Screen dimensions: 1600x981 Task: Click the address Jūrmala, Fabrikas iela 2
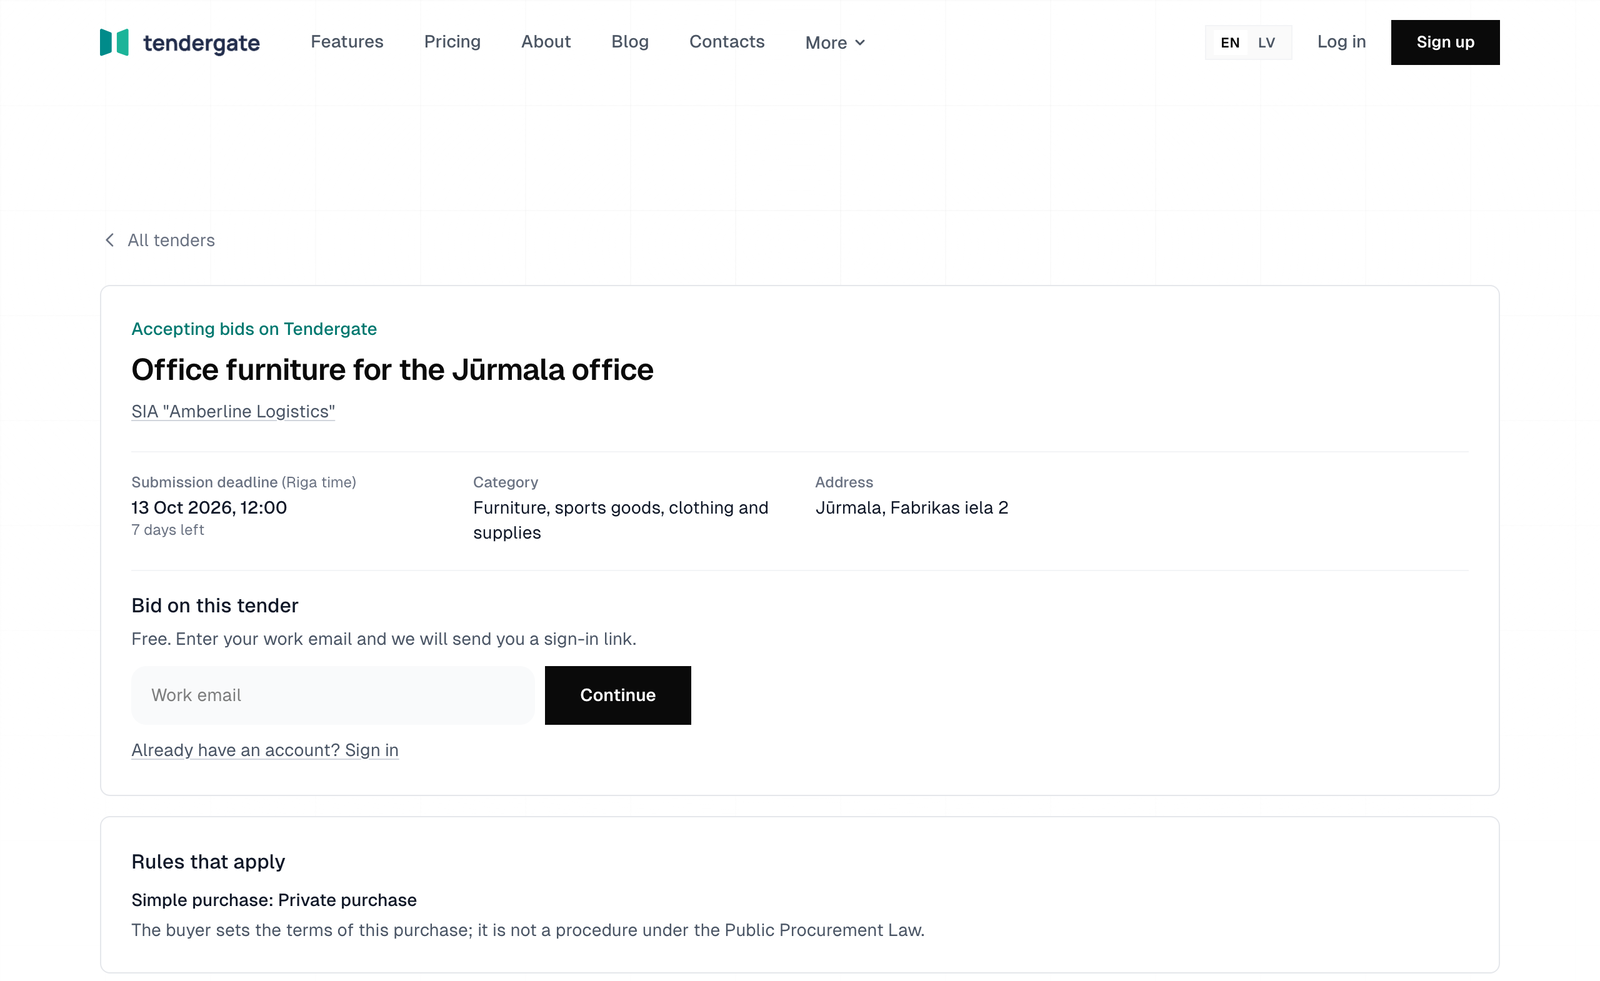tap(912, 508)
